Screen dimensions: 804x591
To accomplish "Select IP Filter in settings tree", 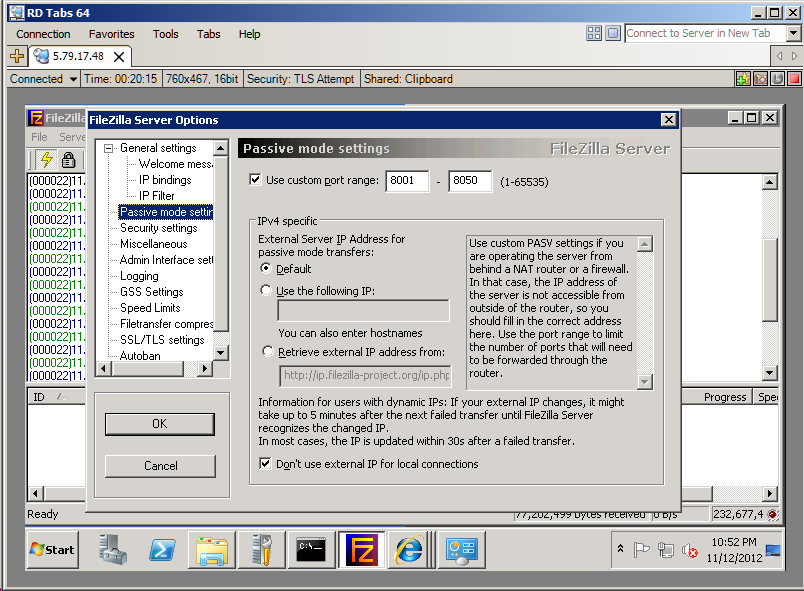I will click(156, 196).
